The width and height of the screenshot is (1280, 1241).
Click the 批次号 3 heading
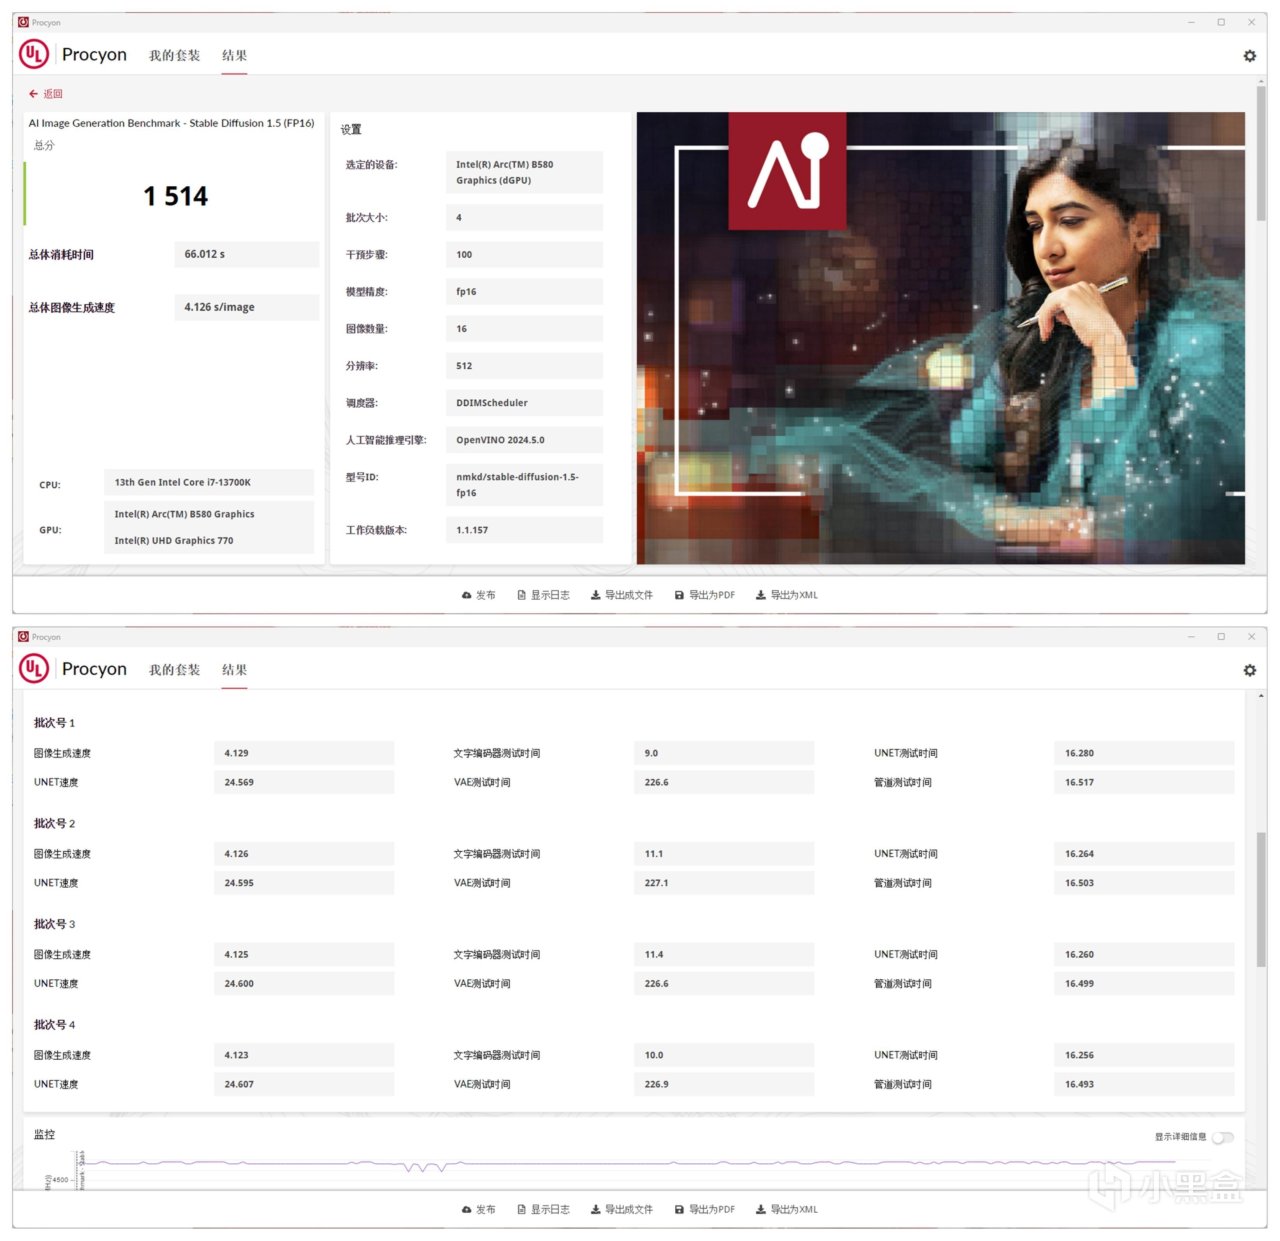tap(54, 924)
